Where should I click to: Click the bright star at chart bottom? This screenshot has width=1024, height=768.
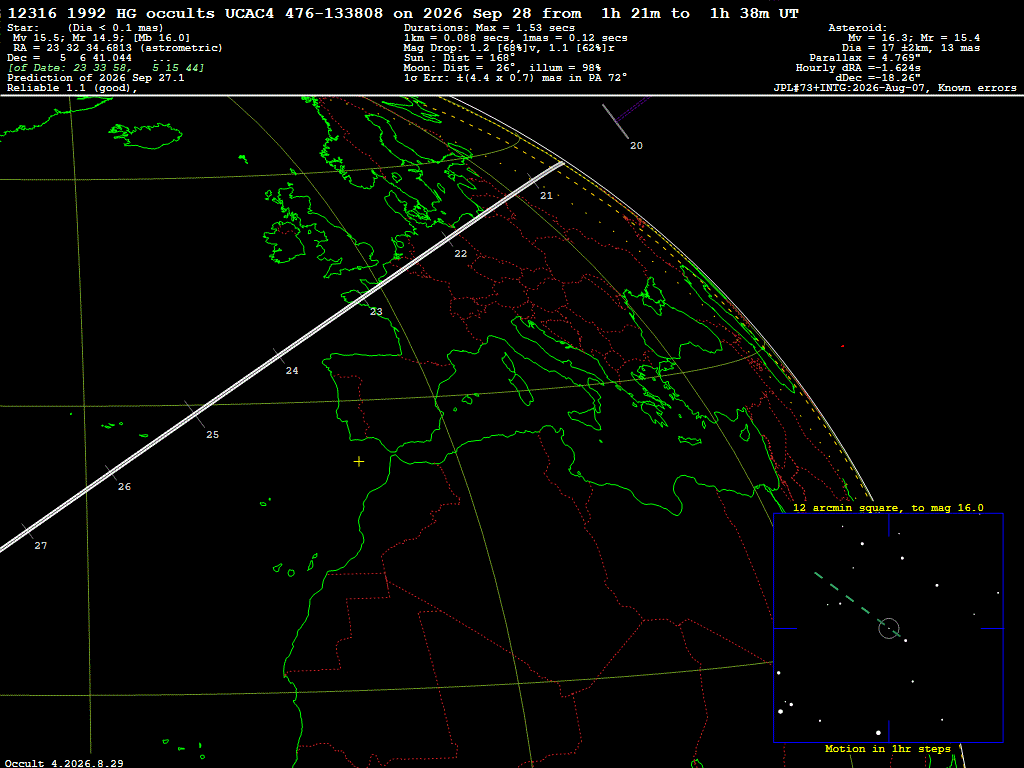pyautogui.click(x=878, y=733)
